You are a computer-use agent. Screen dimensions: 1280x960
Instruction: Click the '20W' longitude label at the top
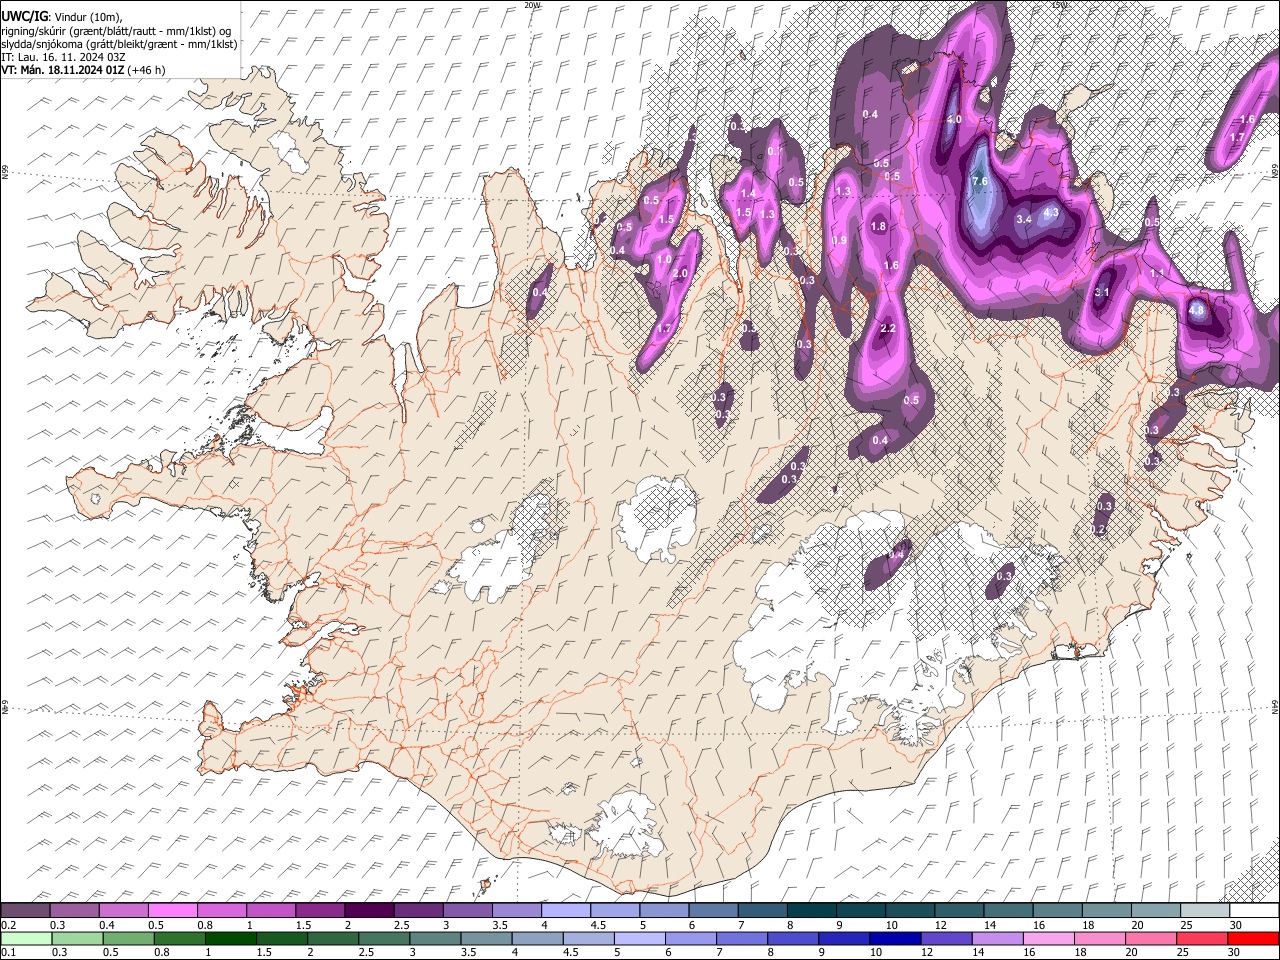532,5
